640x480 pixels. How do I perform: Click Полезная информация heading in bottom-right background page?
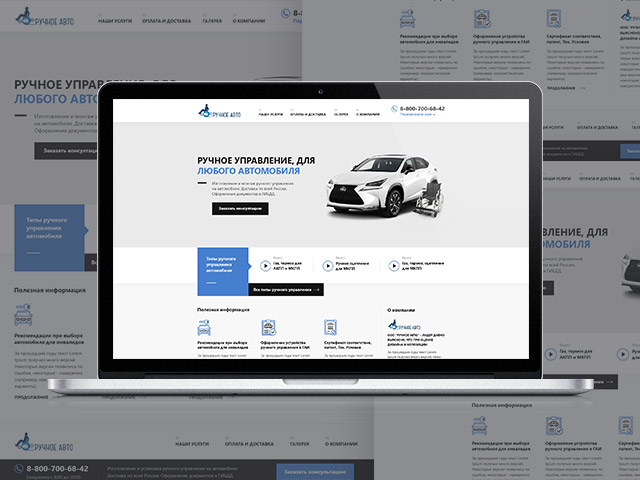[502, 405]
